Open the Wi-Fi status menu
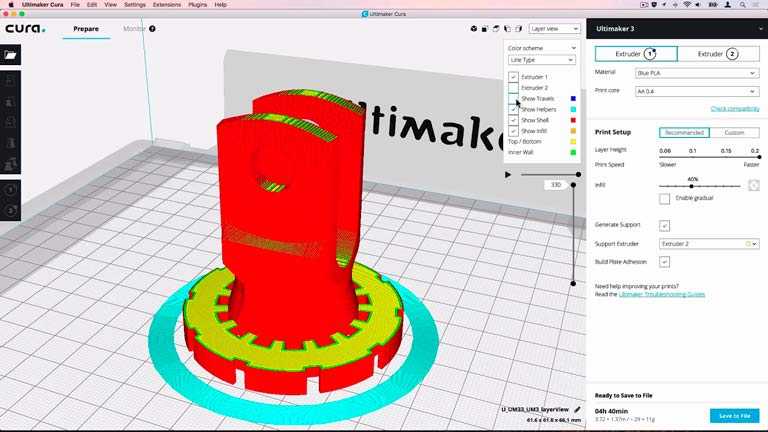The height and width of the screenshot is (432, 768). point(687,4)
